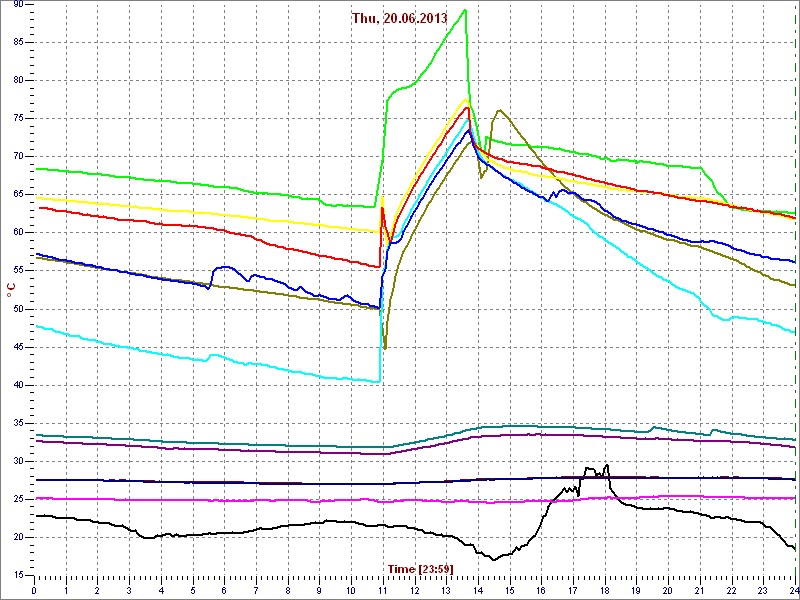Click hour 6 on the time axis

pyautogui.click(x=224, y=590)
